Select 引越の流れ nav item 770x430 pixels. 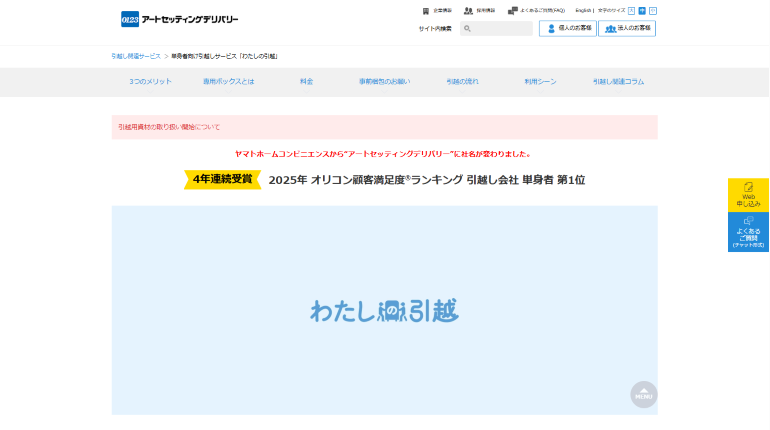[x=462, y=81]
